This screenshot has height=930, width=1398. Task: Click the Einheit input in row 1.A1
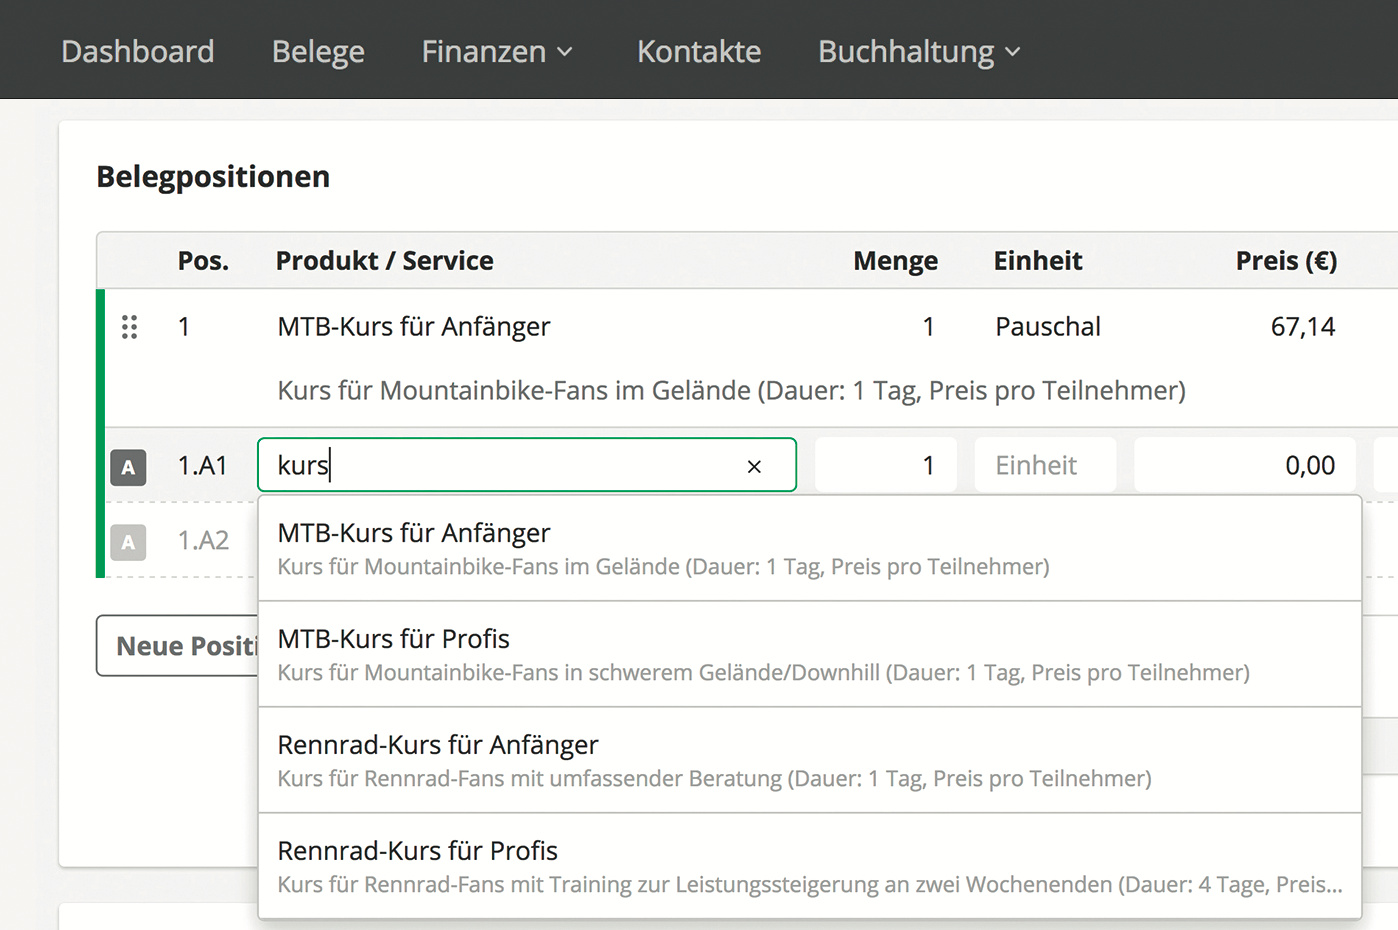click(1044, 466)
